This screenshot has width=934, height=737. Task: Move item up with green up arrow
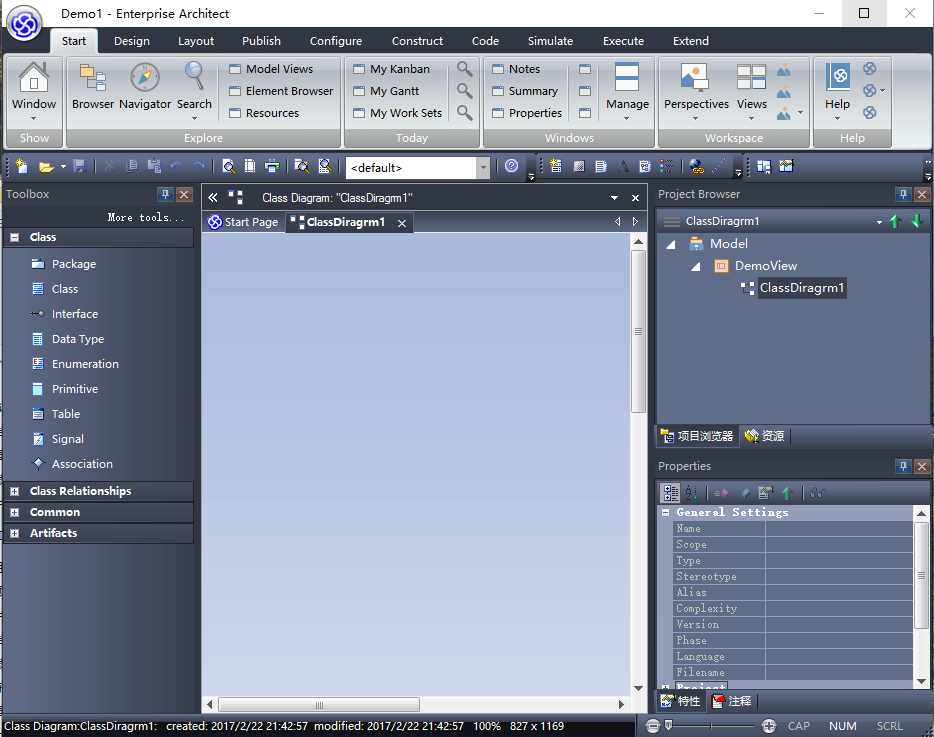895,222
